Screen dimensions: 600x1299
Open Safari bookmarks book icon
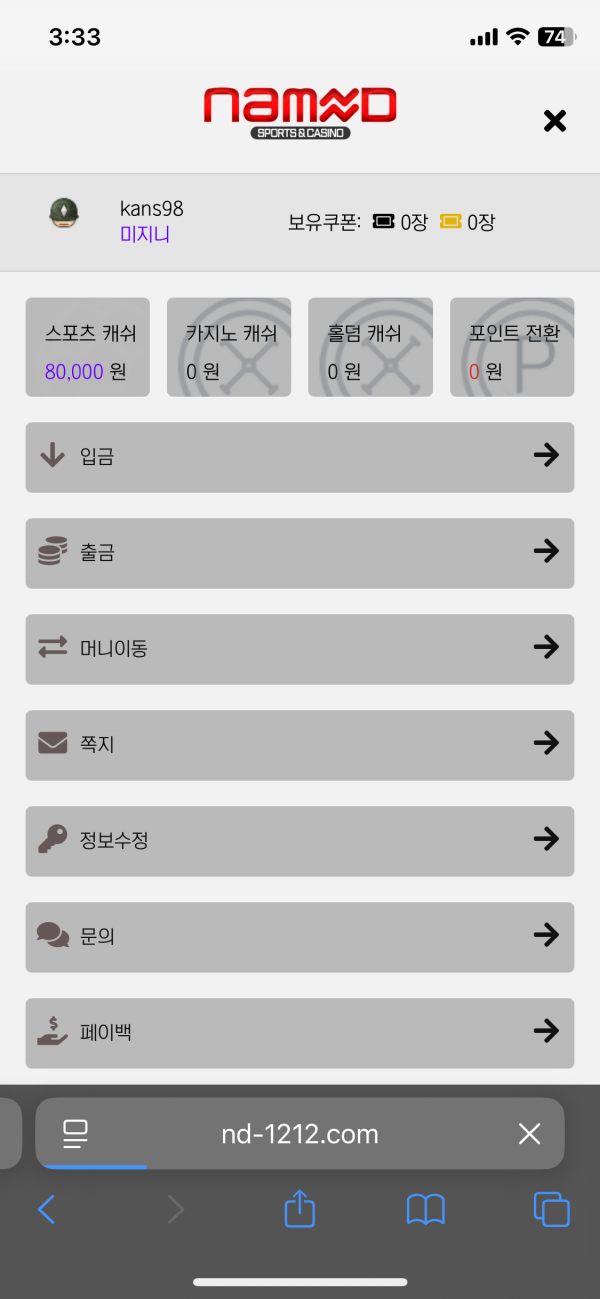point(425,1210)
